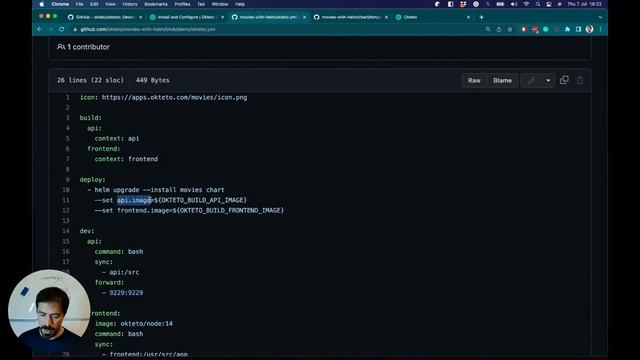Open the volume control in menu bar
This screenshot has height=360, width=640.
(514, 4)
